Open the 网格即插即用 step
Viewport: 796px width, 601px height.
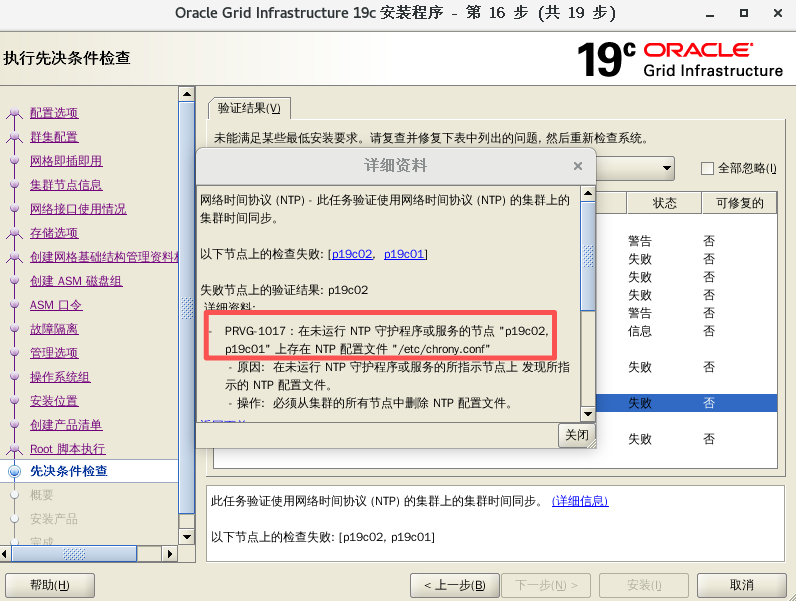click(x=66, y=161)
